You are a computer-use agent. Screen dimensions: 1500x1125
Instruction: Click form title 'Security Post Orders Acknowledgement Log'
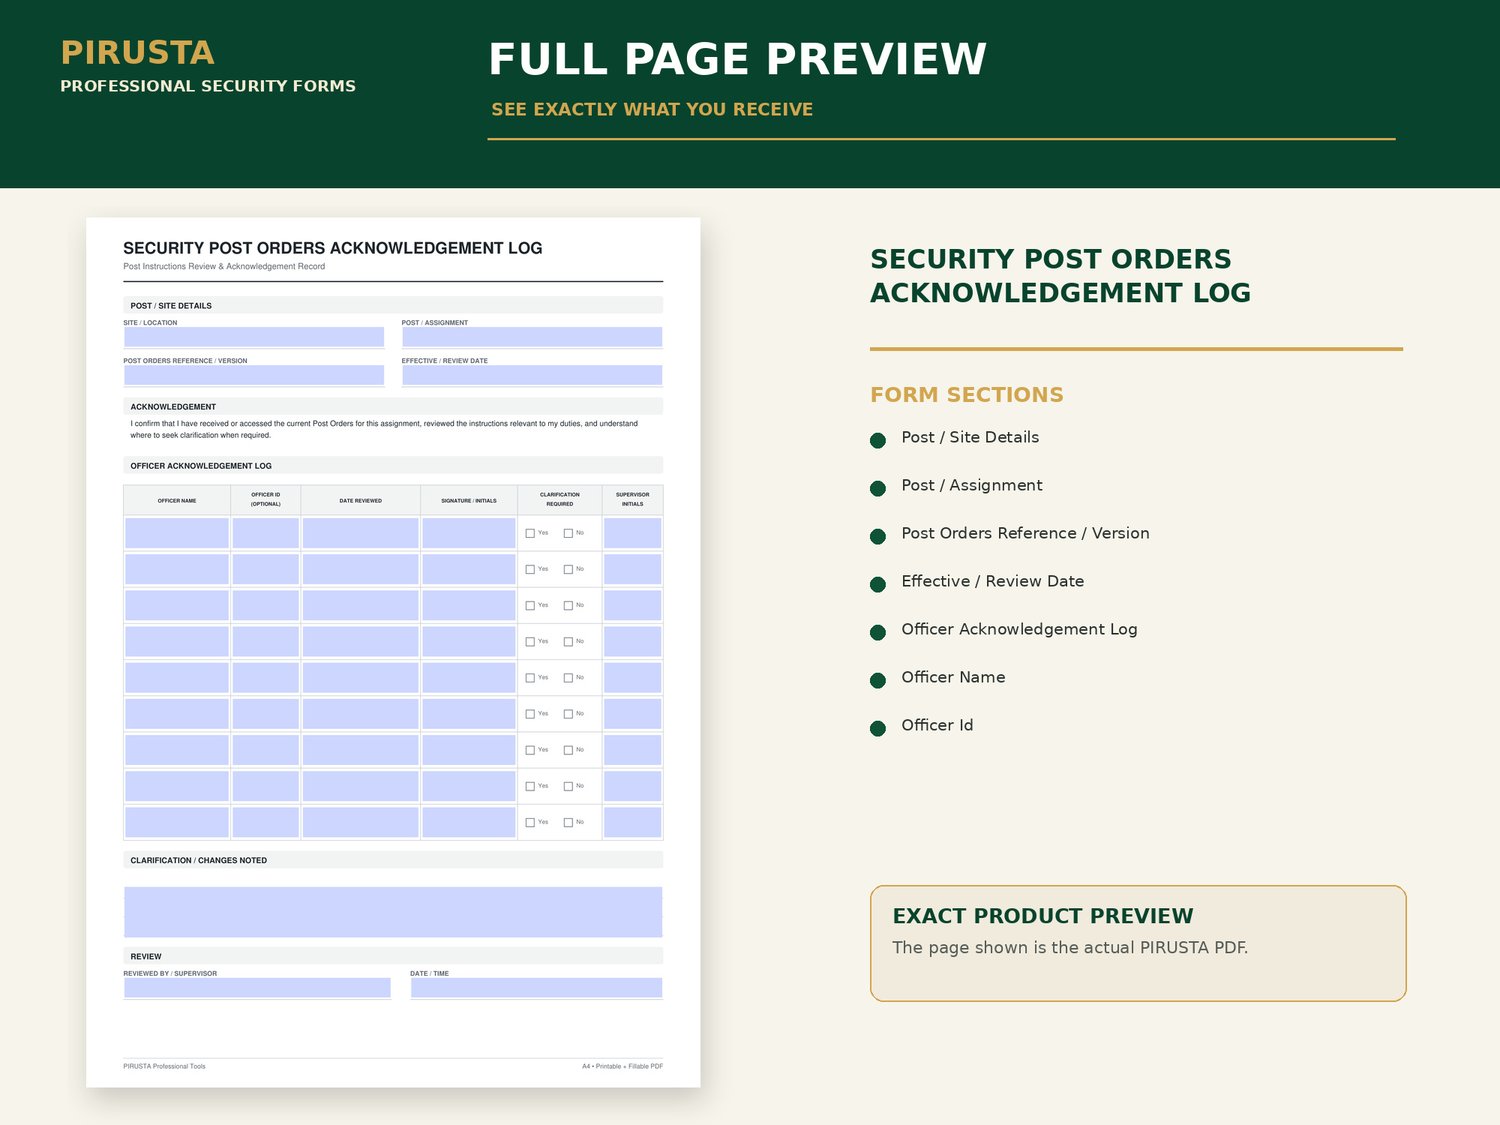(333, 248)
